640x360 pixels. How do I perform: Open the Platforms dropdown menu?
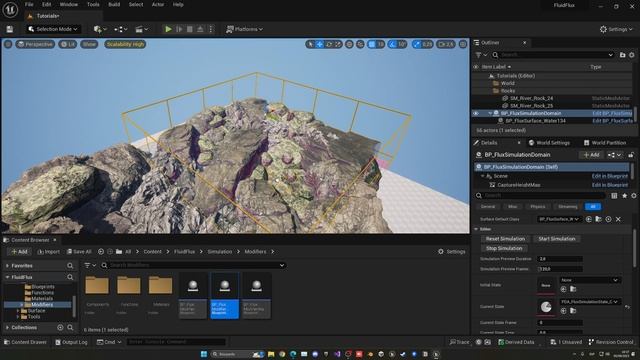pos(244,29)
